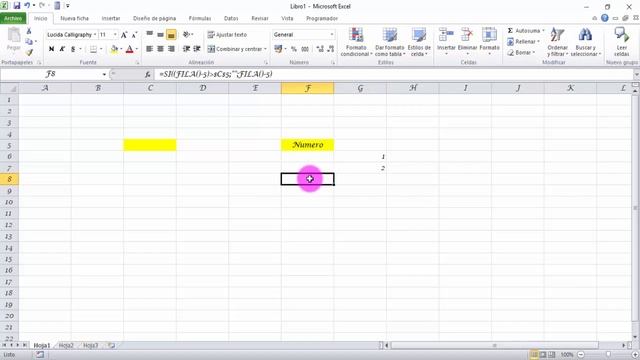Viewport: 640px width, 360px height.
Task: Decrease indent in Alineación group
Action: point(186,49)
